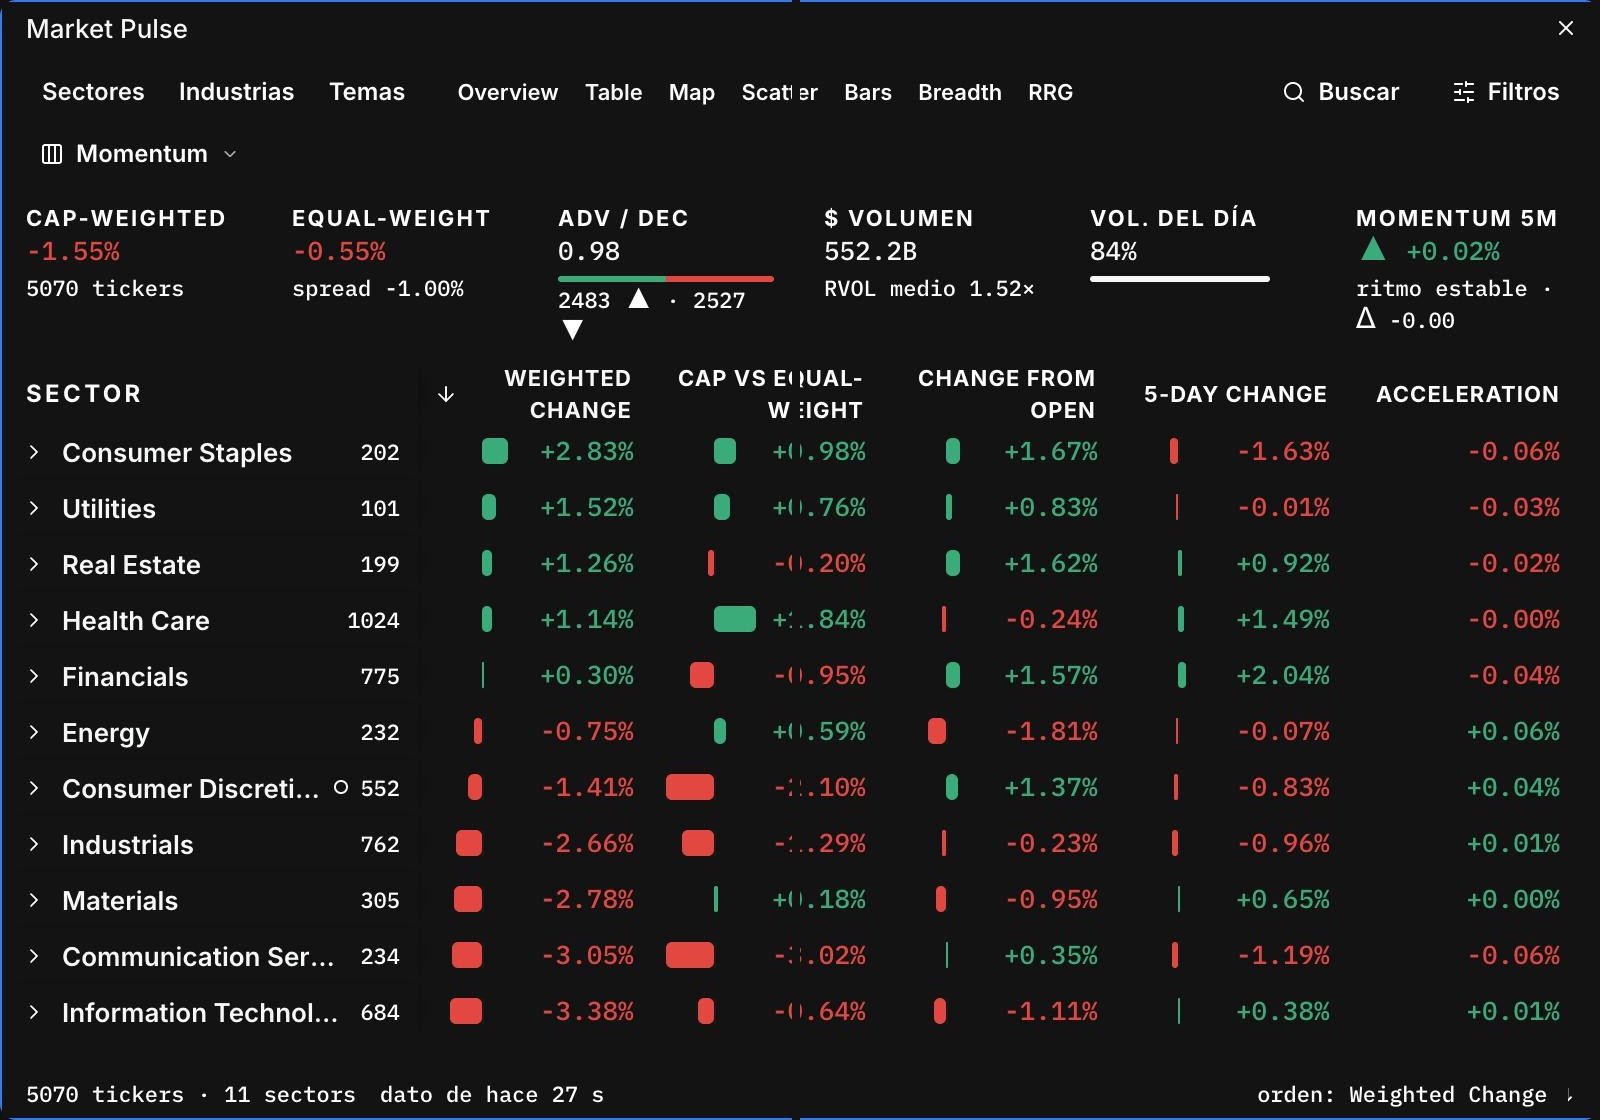Image resolution: width=1600 pixels, height=1120 pixels.
Task: Expand the Consumer Discretionary sector row
Action: coord(34,788)
